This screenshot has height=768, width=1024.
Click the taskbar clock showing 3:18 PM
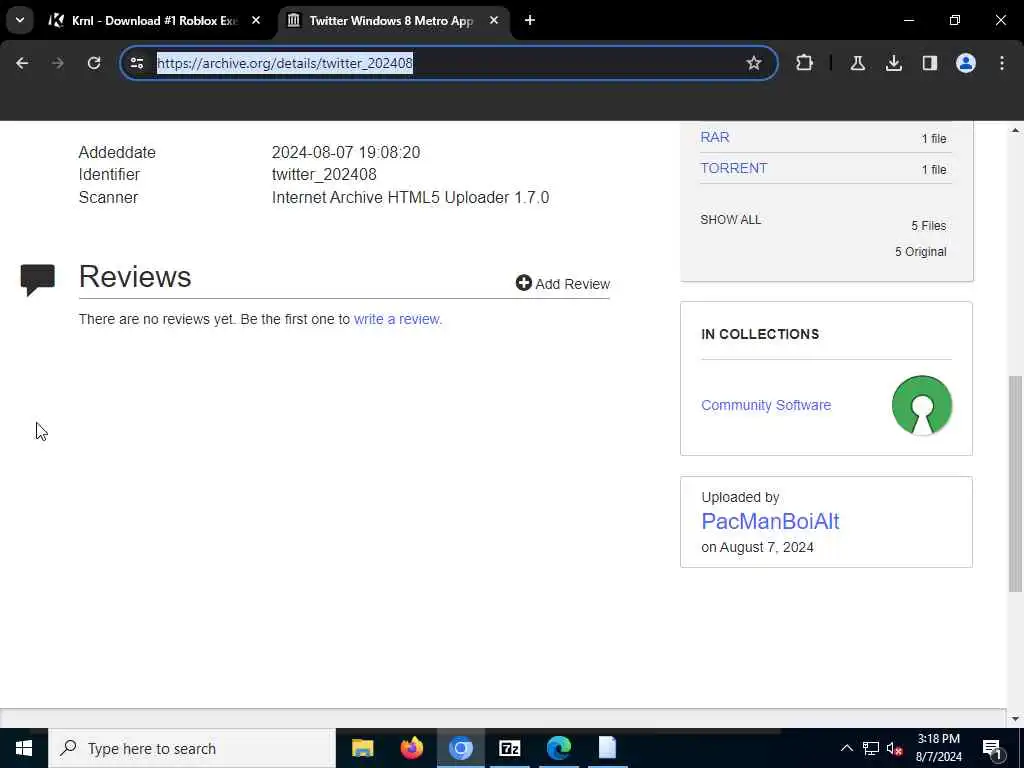938,748
